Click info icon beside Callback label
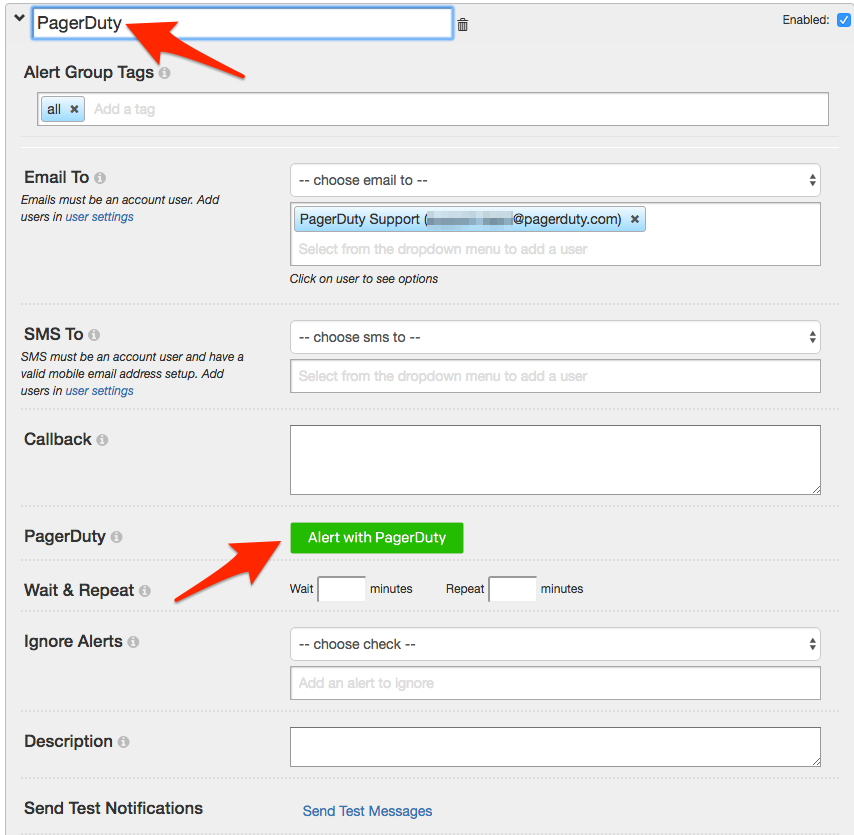 pyautogui.click(x=102, y=440)
